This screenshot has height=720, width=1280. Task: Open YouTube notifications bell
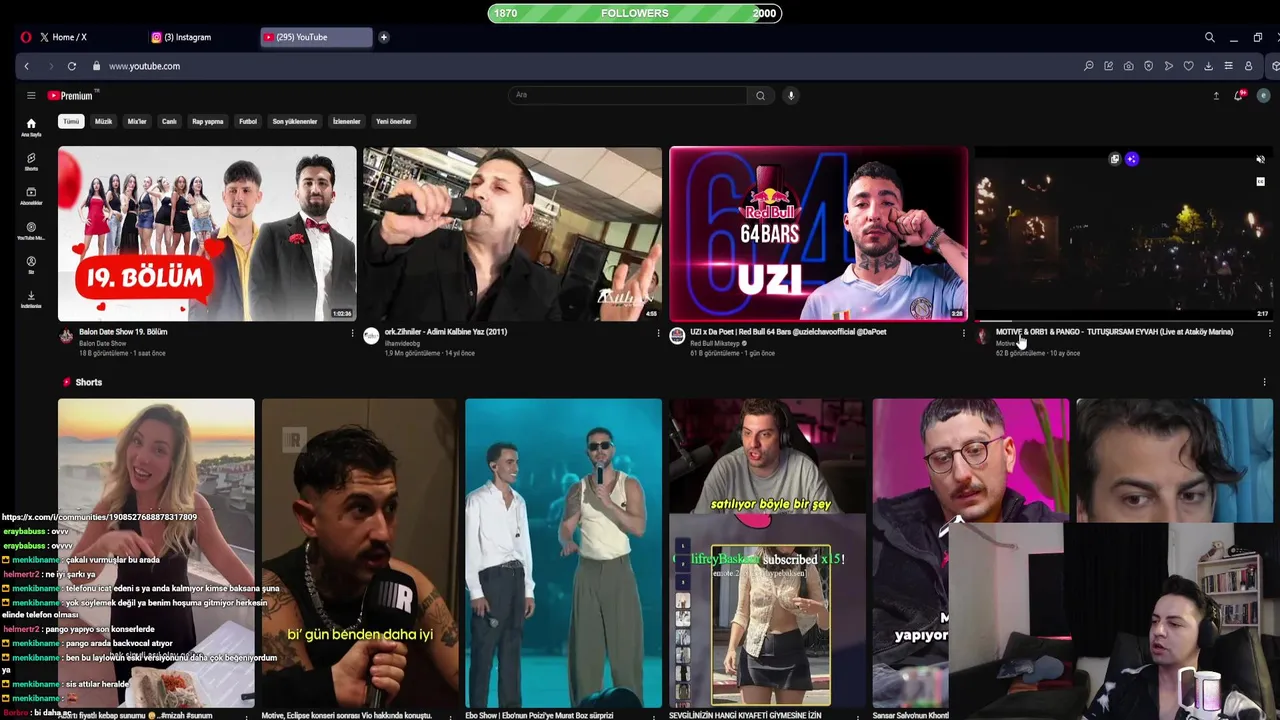click(1239, 96)
